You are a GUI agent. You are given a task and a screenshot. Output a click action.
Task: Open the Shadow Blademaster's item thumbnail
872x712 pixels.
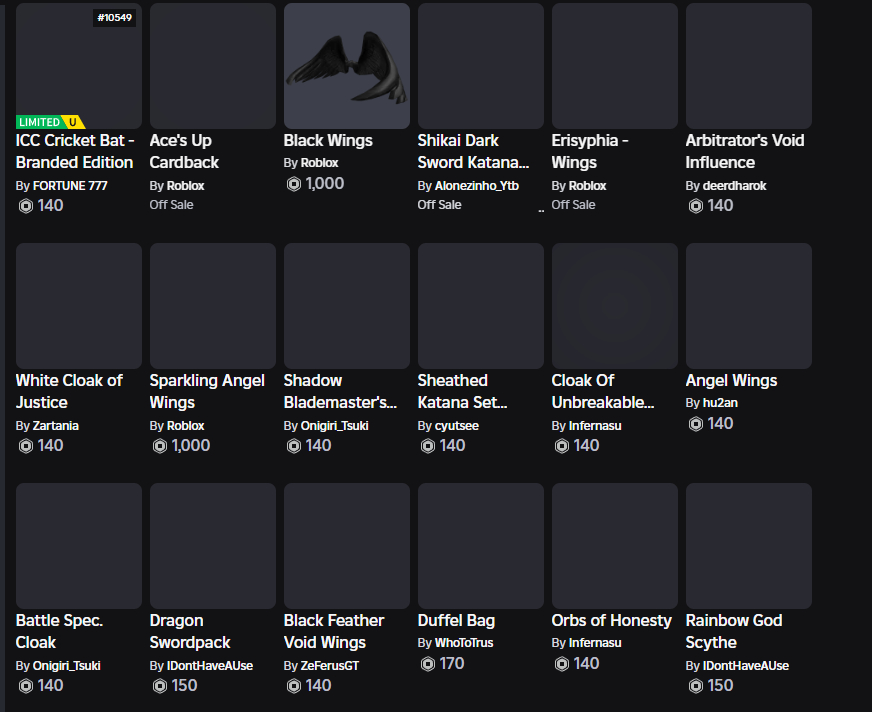347,306
